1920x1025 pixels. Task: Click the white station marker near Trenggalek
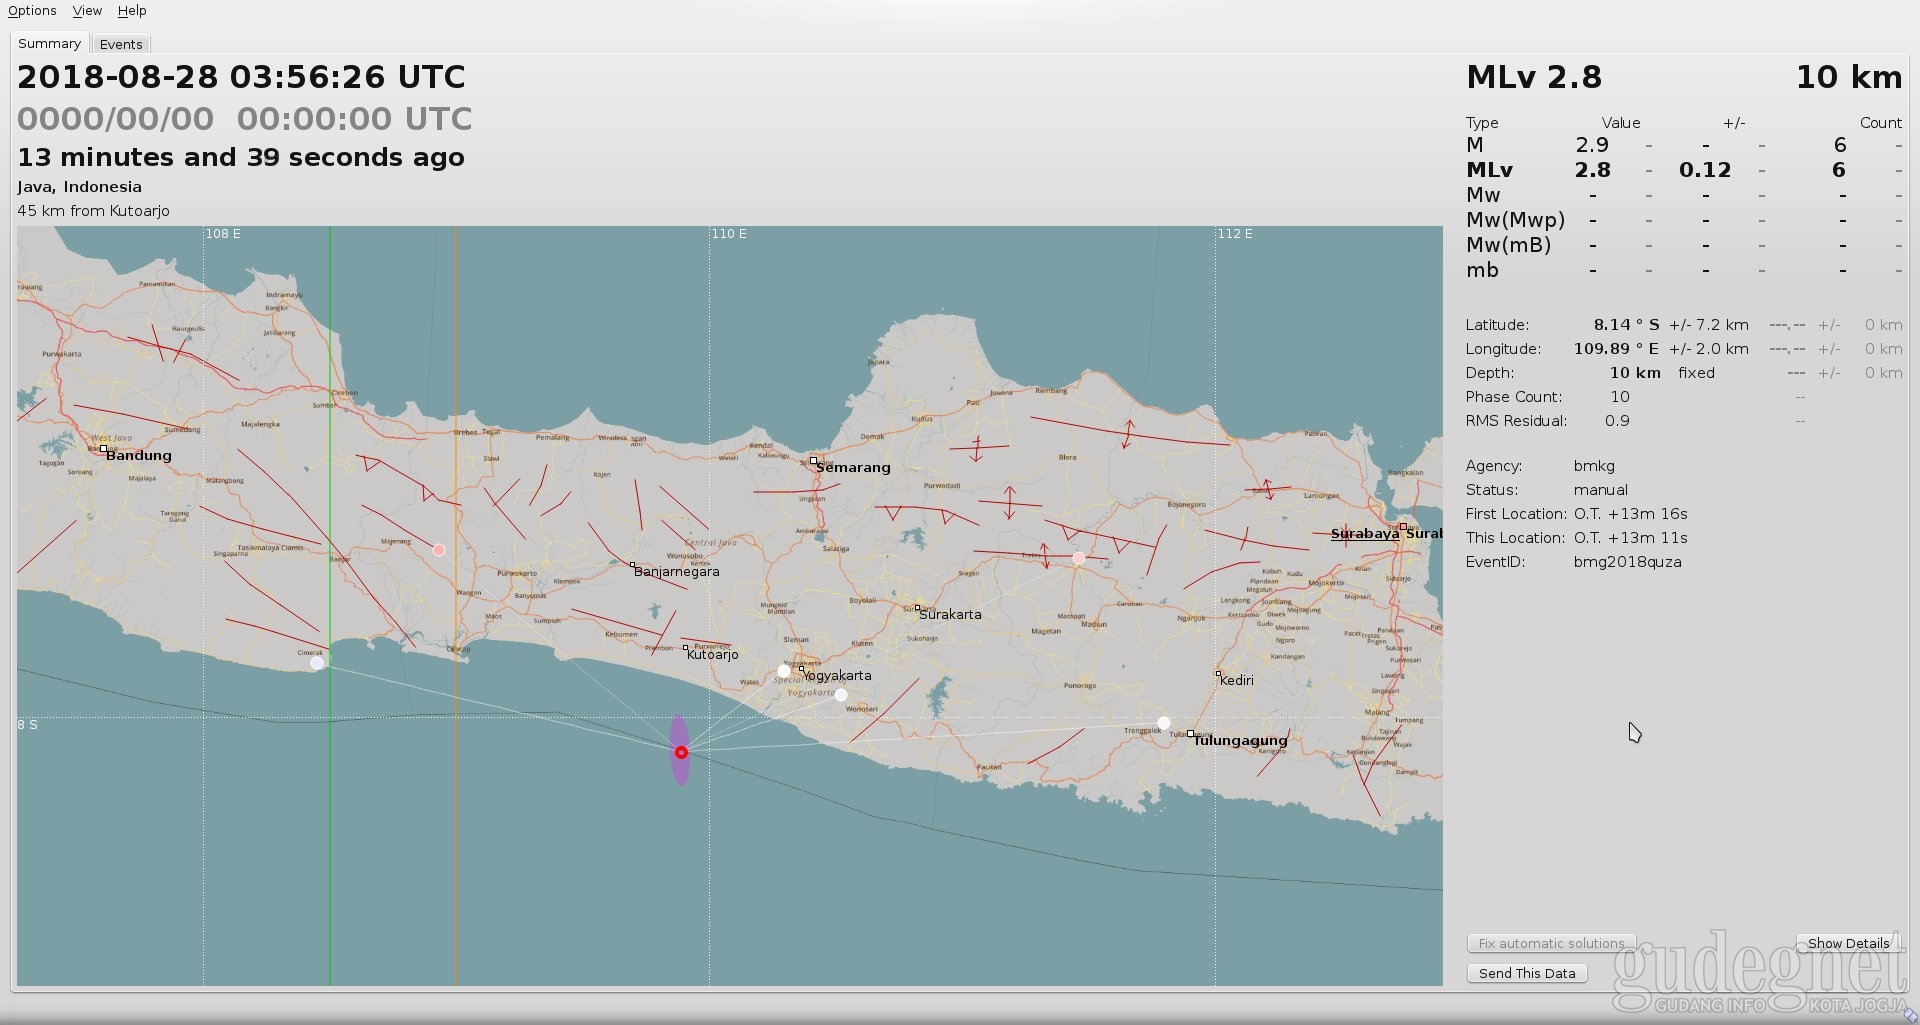point(1163,722)
